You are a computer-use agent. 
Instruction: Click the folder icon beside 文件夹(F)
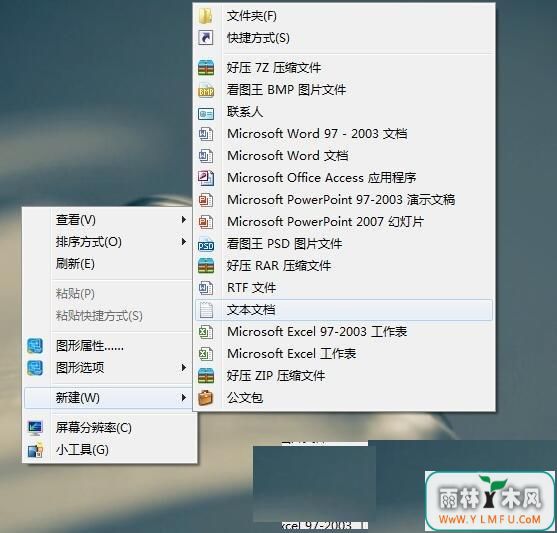pyautogui.click(x=206, y=16)
